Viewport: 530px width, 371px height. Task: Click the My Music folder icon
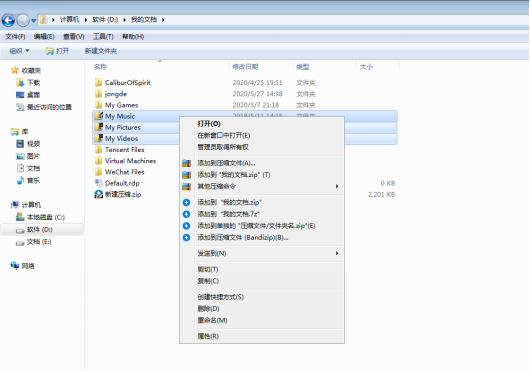tap(99, 116)
